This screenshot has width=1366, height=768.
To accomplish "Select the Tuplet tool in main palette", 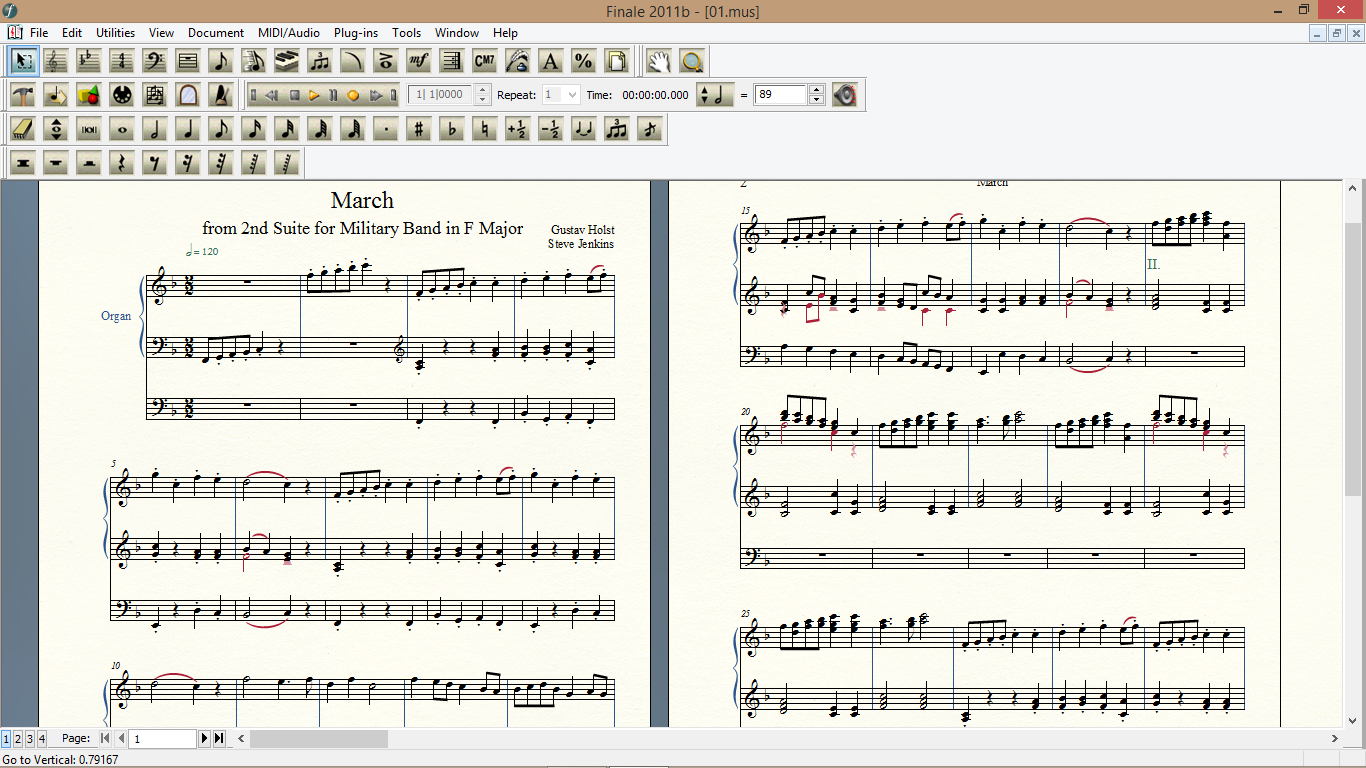I will click(320, 61).
